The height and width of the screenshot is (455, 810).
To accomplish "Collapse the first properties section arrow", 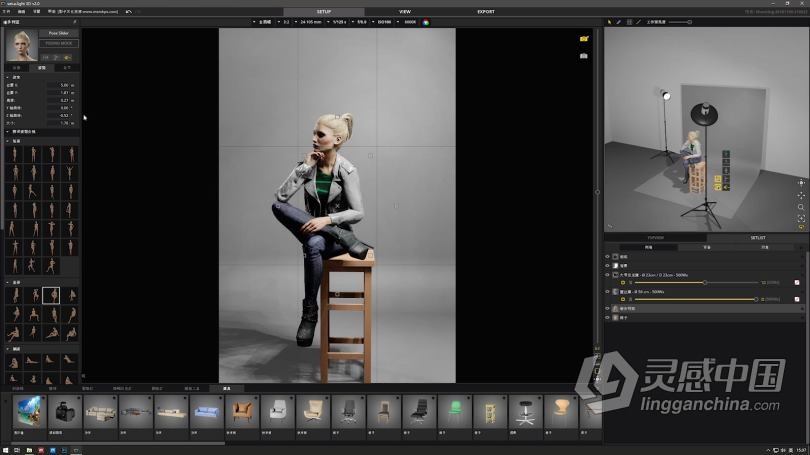I will click(x=8, y=77).
